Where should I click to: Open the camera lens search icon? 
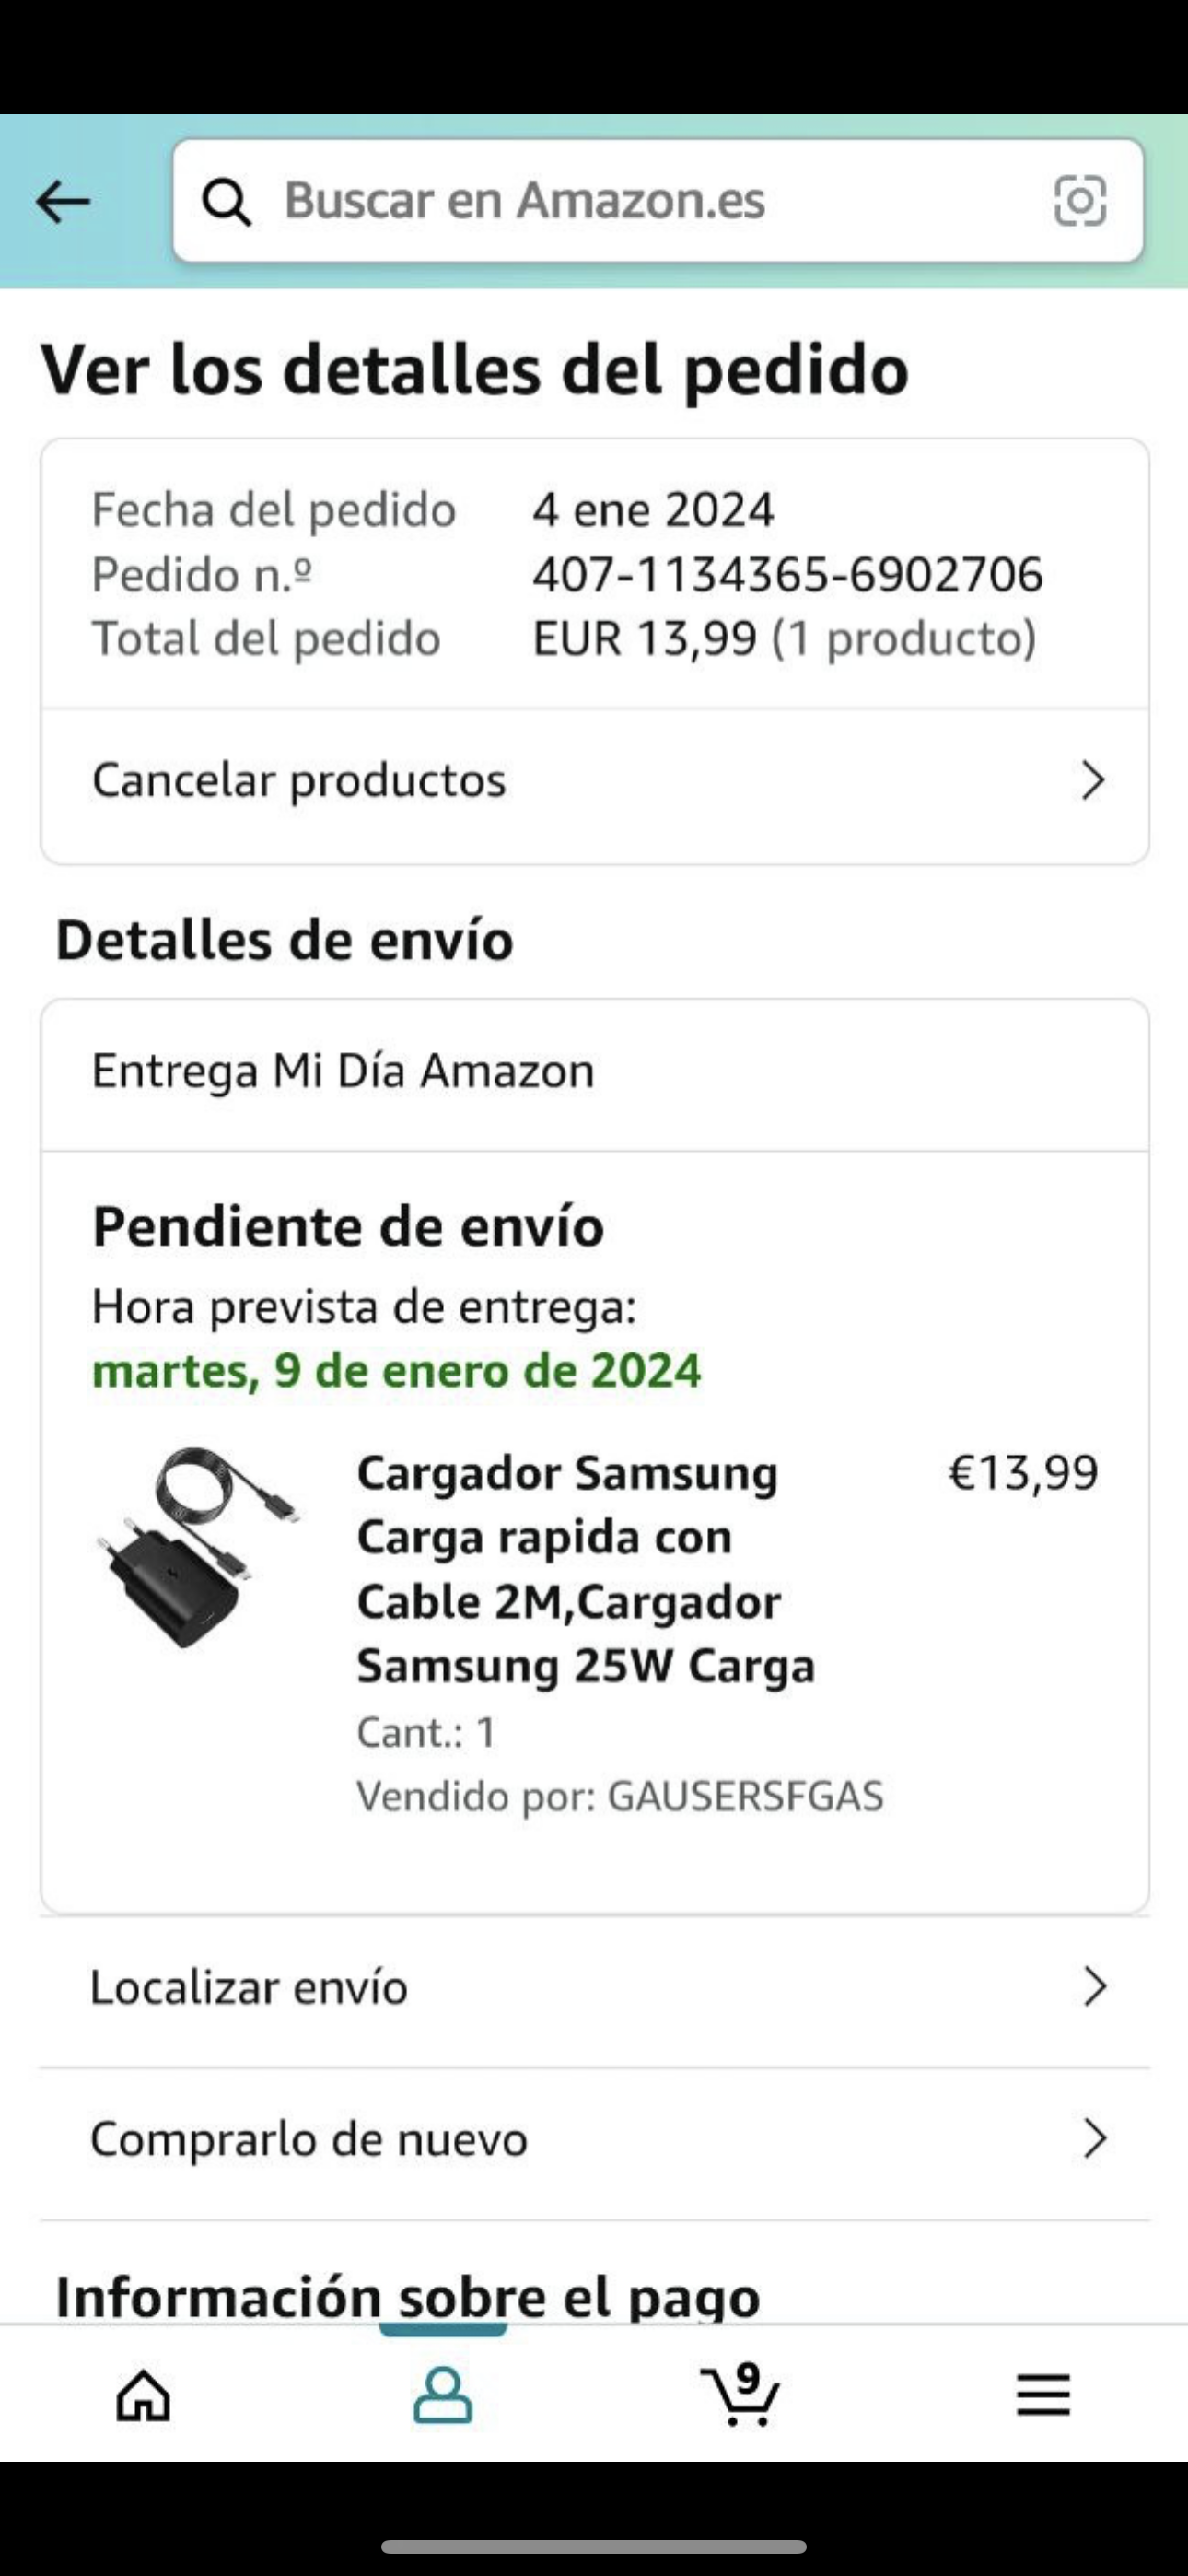click(x=1080, y=201)
